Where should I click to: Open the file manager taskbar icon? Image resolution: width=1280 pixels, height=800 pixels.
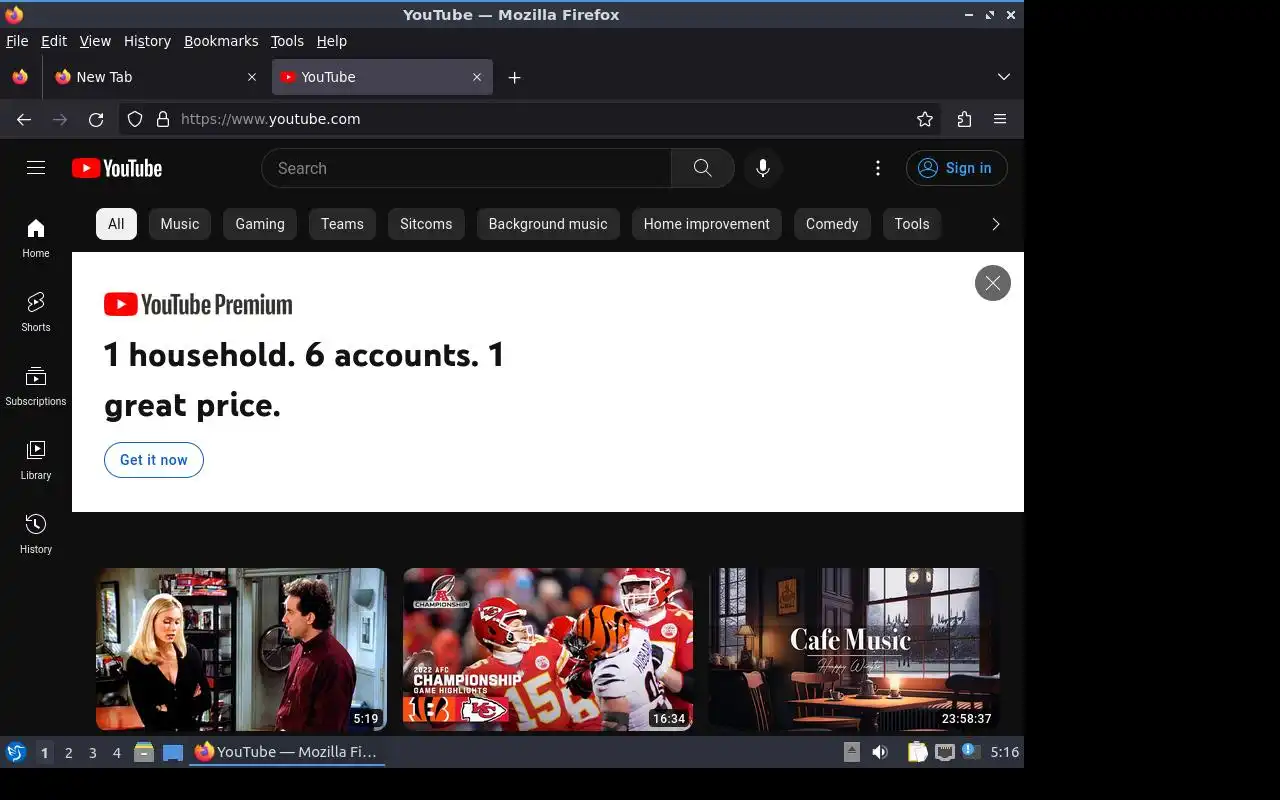pos(144,752)
